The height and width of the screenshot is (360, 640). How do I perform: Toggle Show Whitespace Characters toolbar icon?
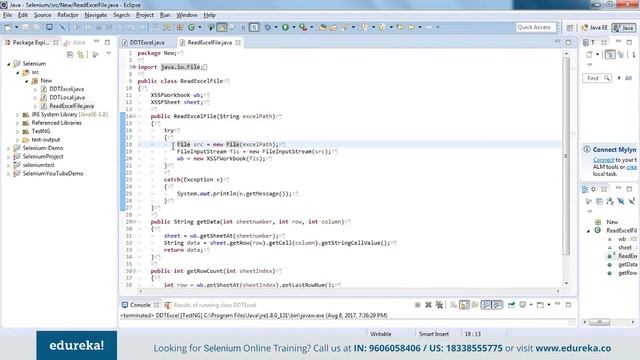coord(254,27)
